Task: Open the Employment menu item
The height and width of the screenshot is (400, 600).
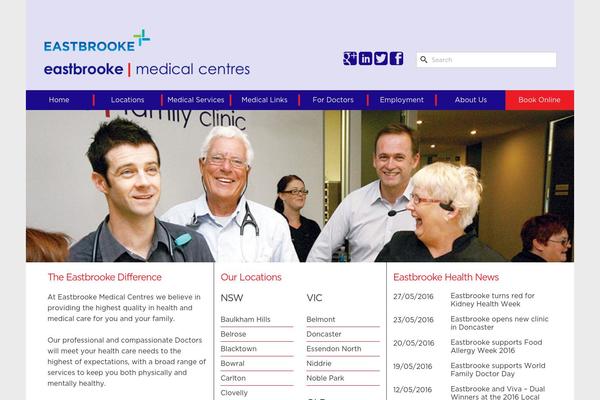Action: [x=402, y=100]
